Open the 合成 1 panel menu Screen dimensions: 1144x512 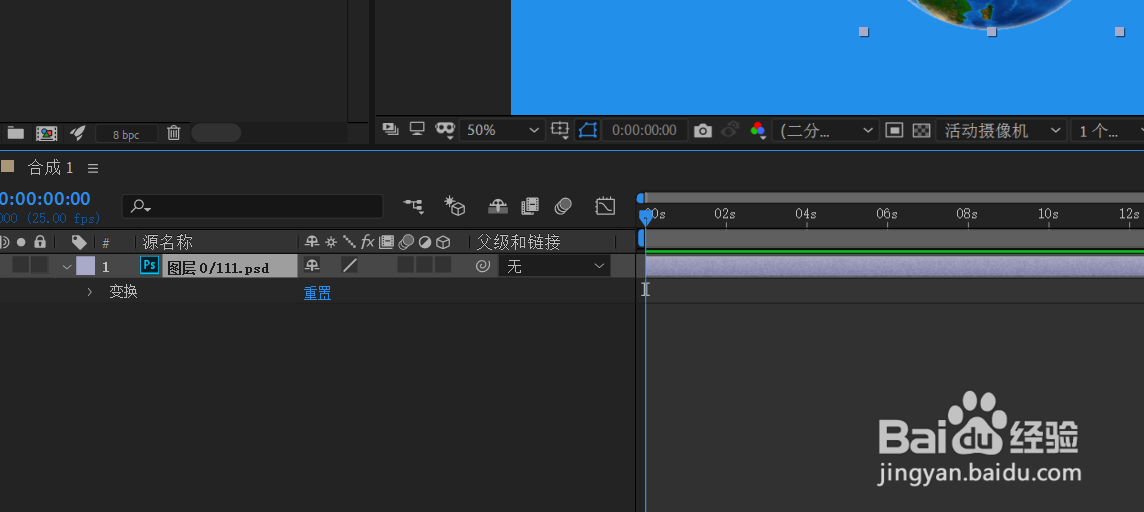point(93,168)
